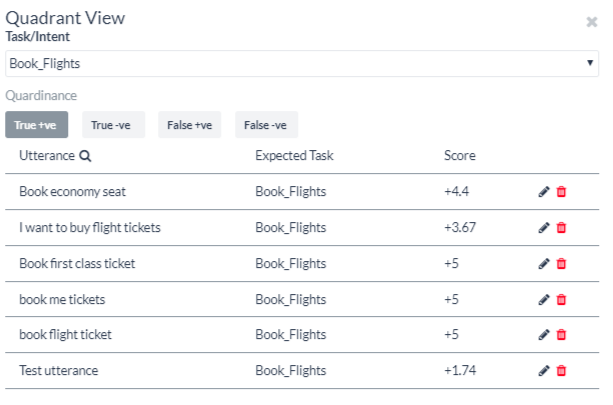Select the True +ve quadrant filter
The image size is (613, 405).
40,125
